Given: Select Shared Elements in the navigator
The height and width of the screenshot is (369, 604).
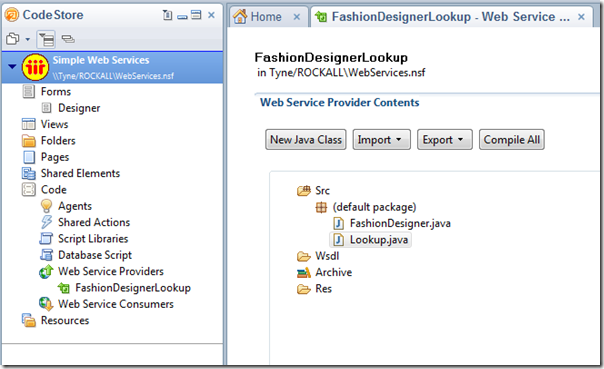Looking at the screenshot, I should click(80, 173).
